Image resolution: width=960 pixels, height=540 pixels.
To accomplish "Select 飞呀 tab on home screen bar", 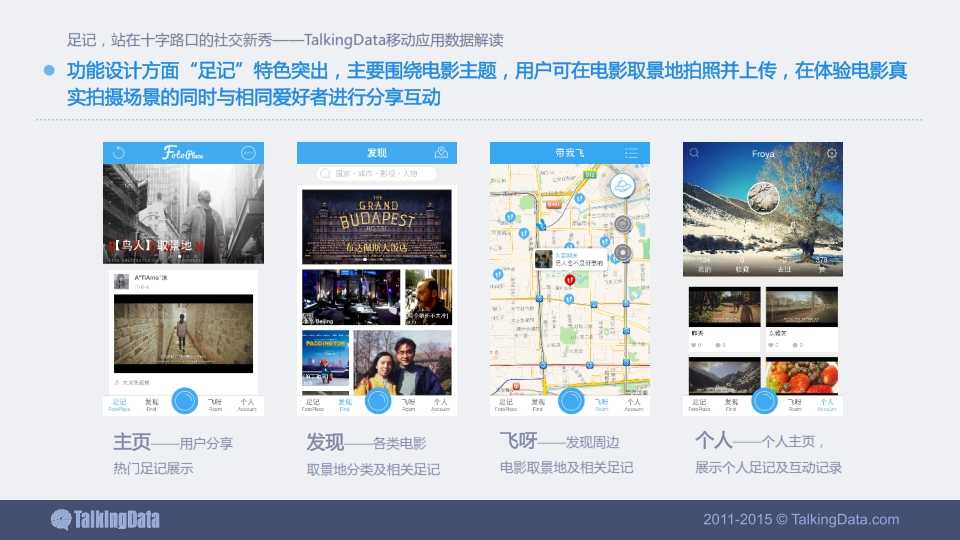I will 216,405.
